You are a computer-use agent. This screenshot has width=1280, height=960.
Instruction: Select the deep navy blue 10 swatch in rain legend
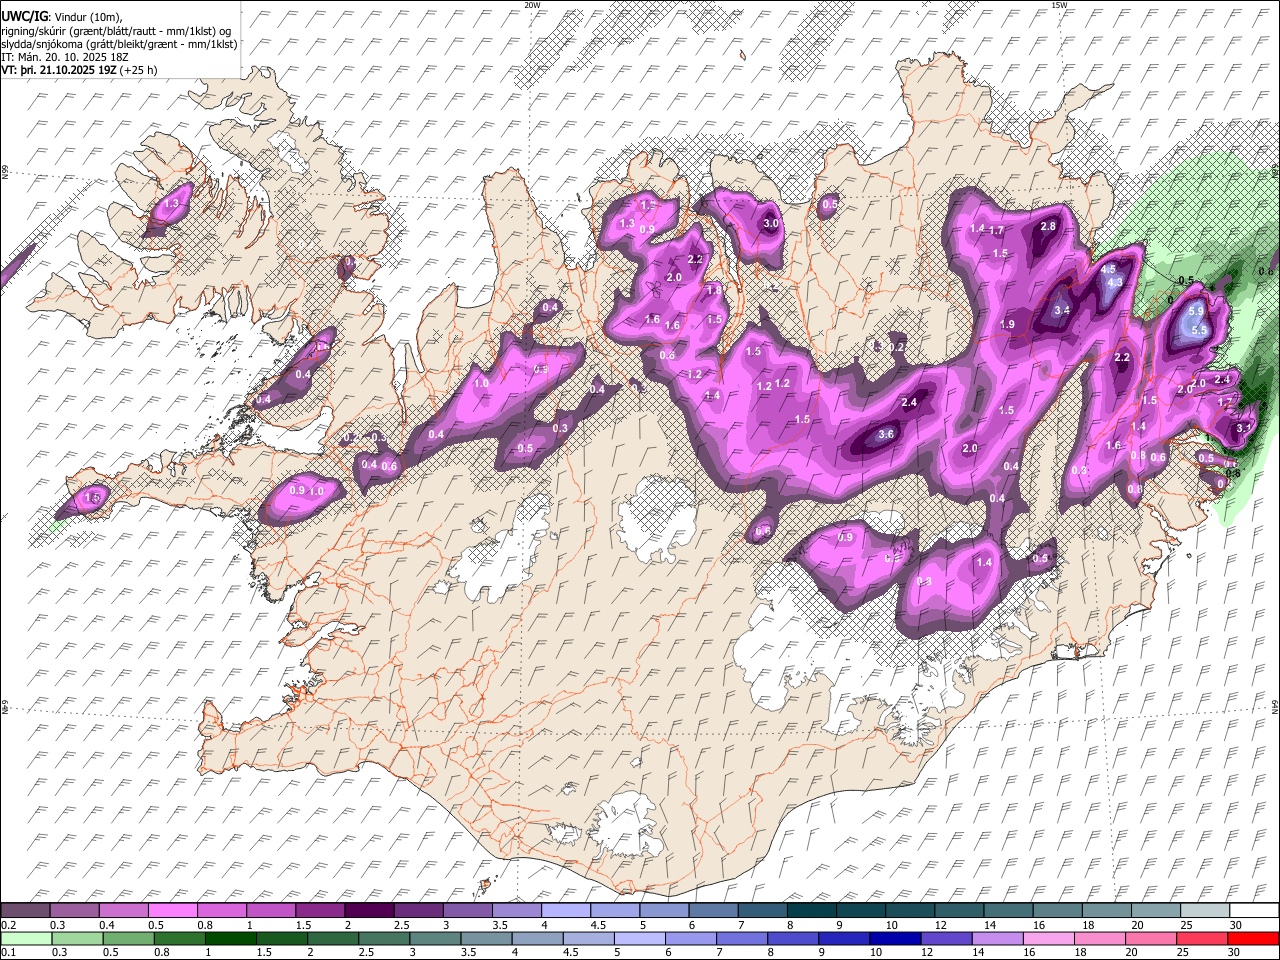894,938
